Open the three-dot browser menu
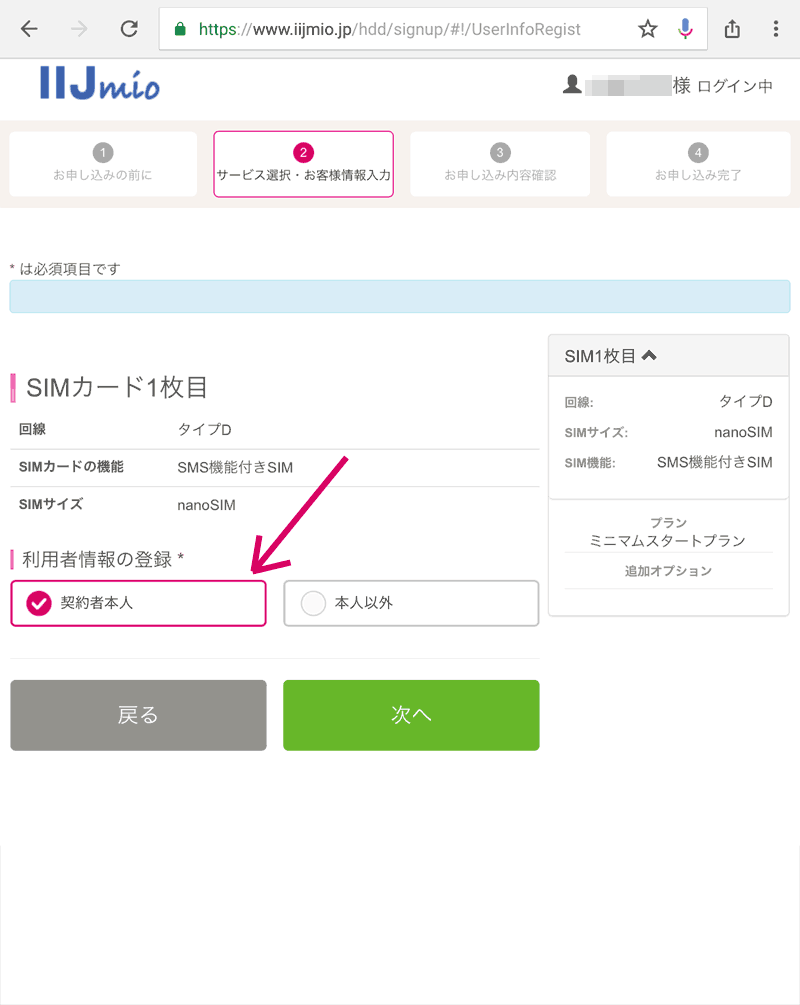The image size is (800, 1005). click(x=776, y=29)
